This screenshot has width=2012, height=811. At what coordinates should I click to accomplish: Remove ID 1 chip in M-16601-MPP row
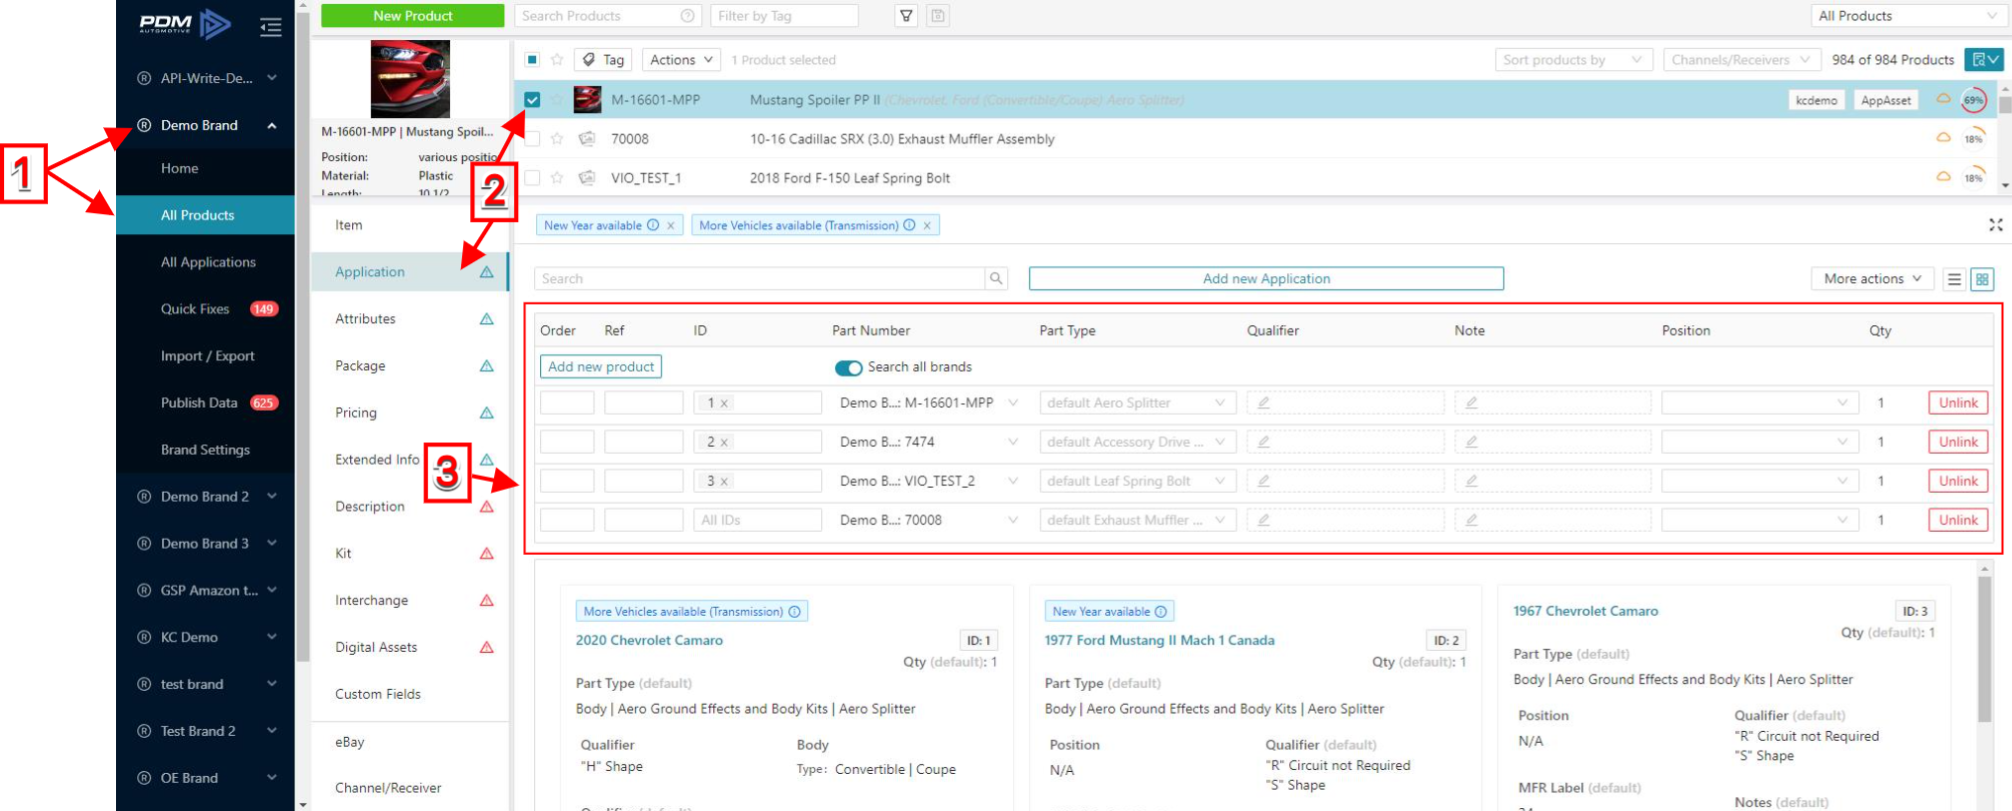click(x=725, y=403)
